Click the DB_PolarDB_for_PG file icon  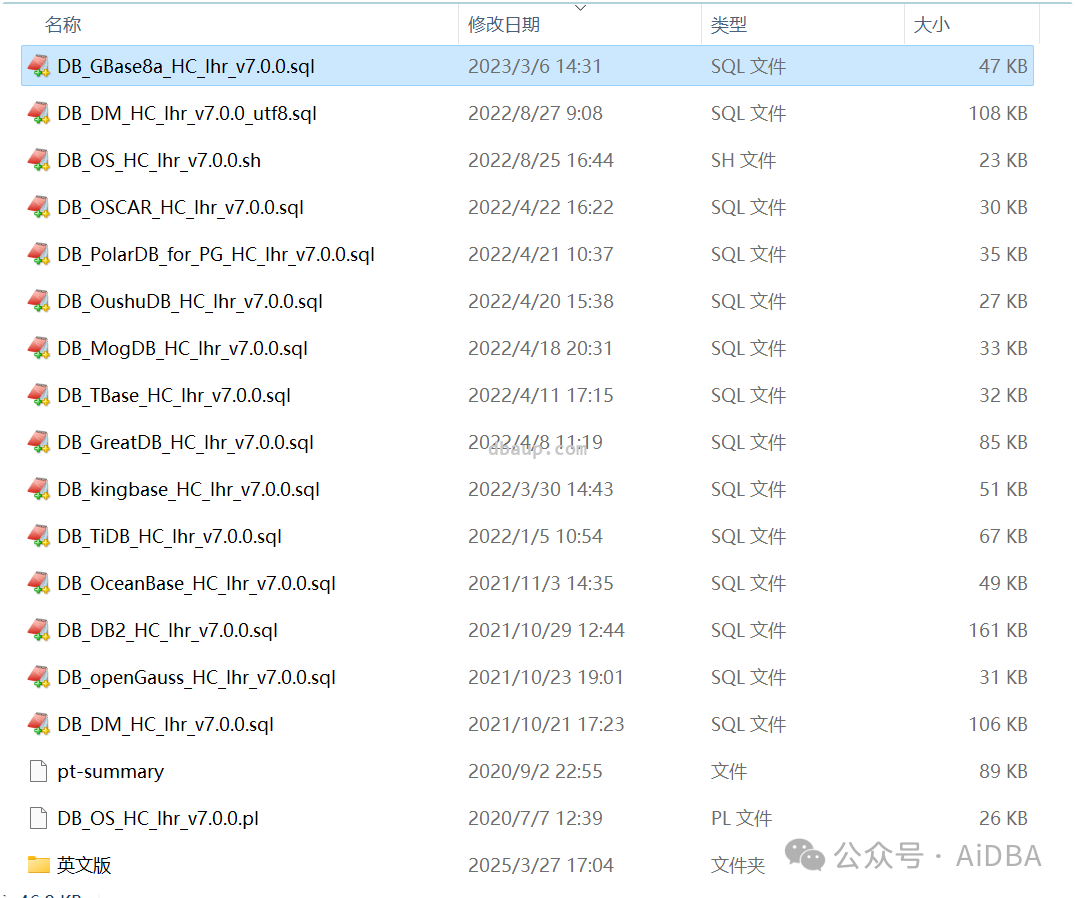[x=38, y=254]
